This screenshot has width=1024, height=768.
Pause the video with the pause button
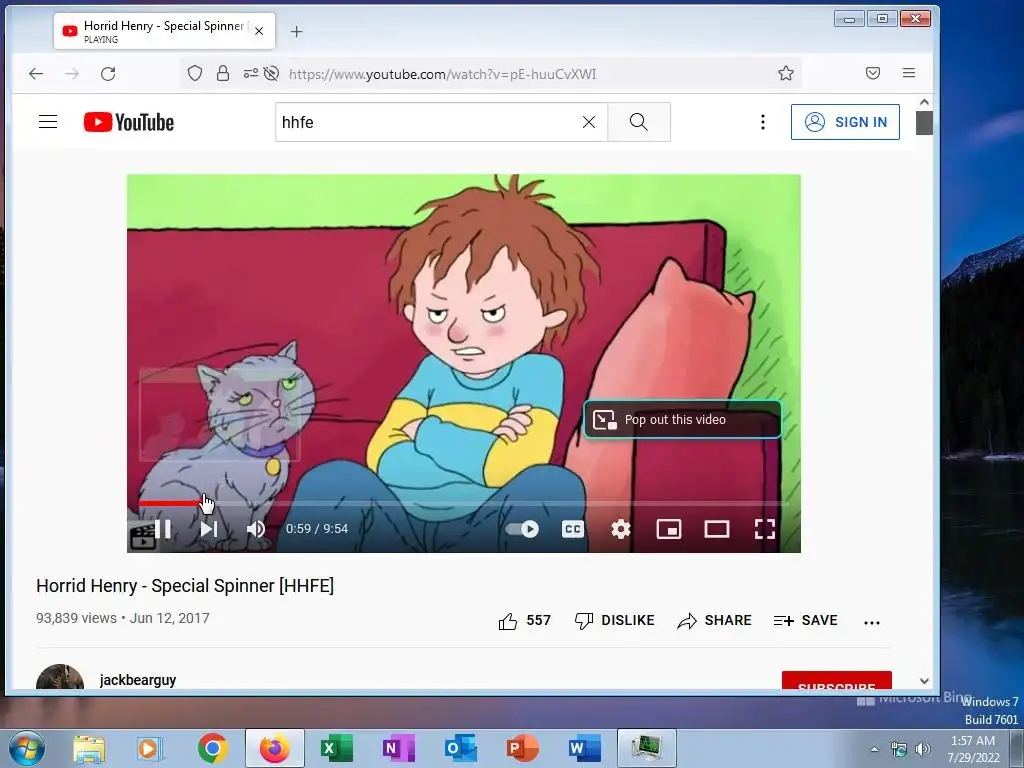pos(163,528)
